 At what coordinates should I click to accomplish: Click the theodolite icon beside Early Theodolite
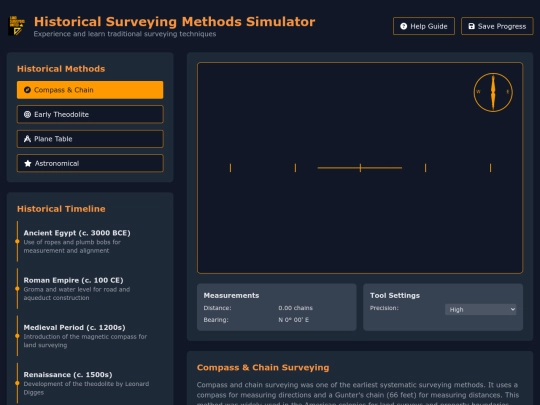tap(27, 114)
